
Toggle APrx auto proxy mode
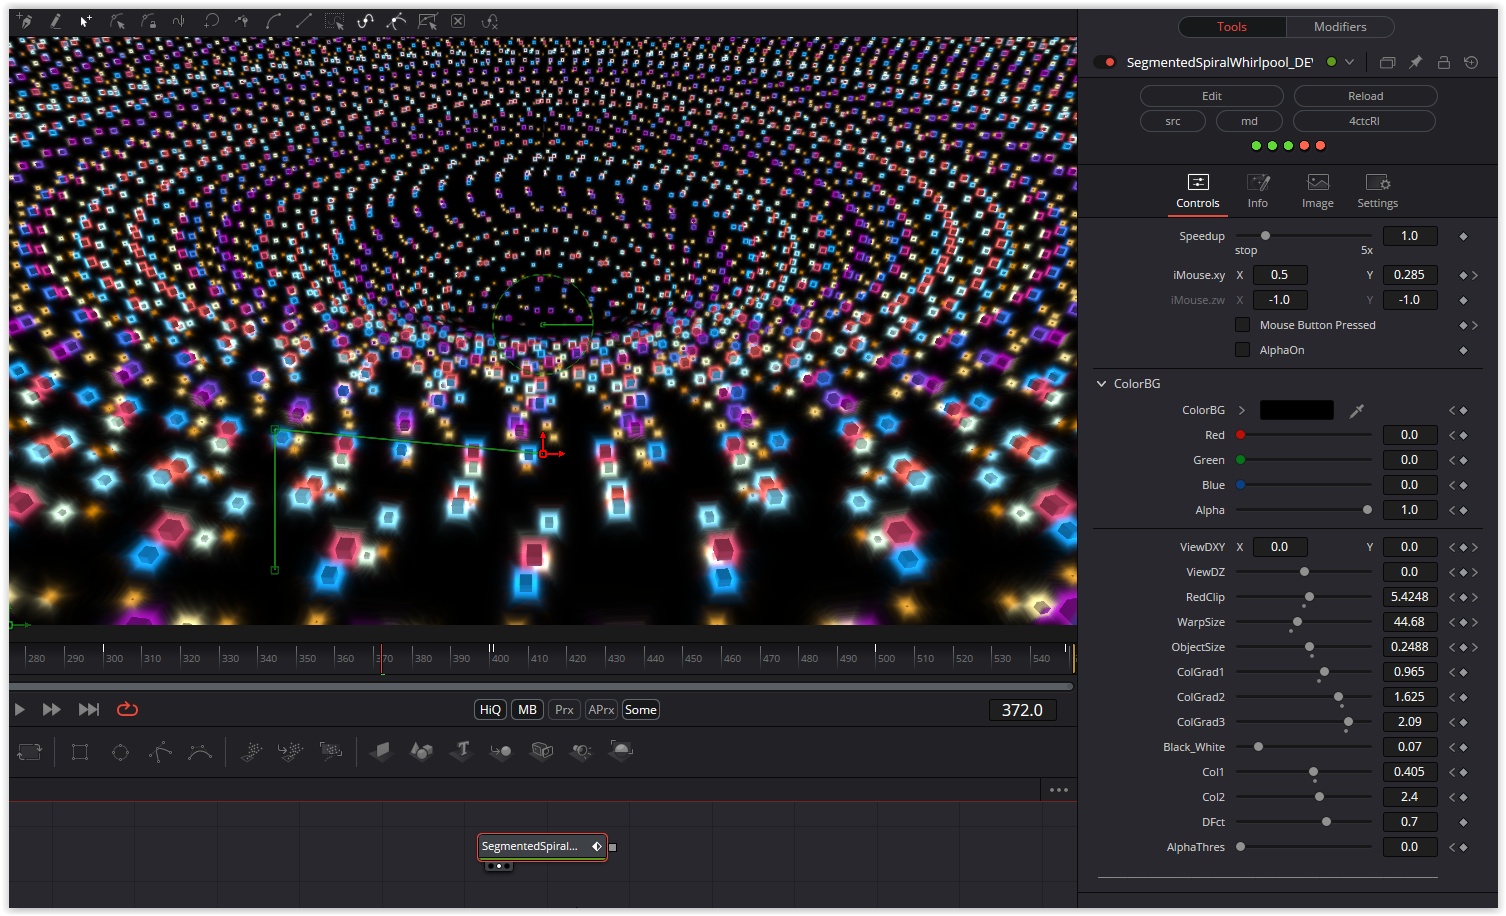pos(601,710)
